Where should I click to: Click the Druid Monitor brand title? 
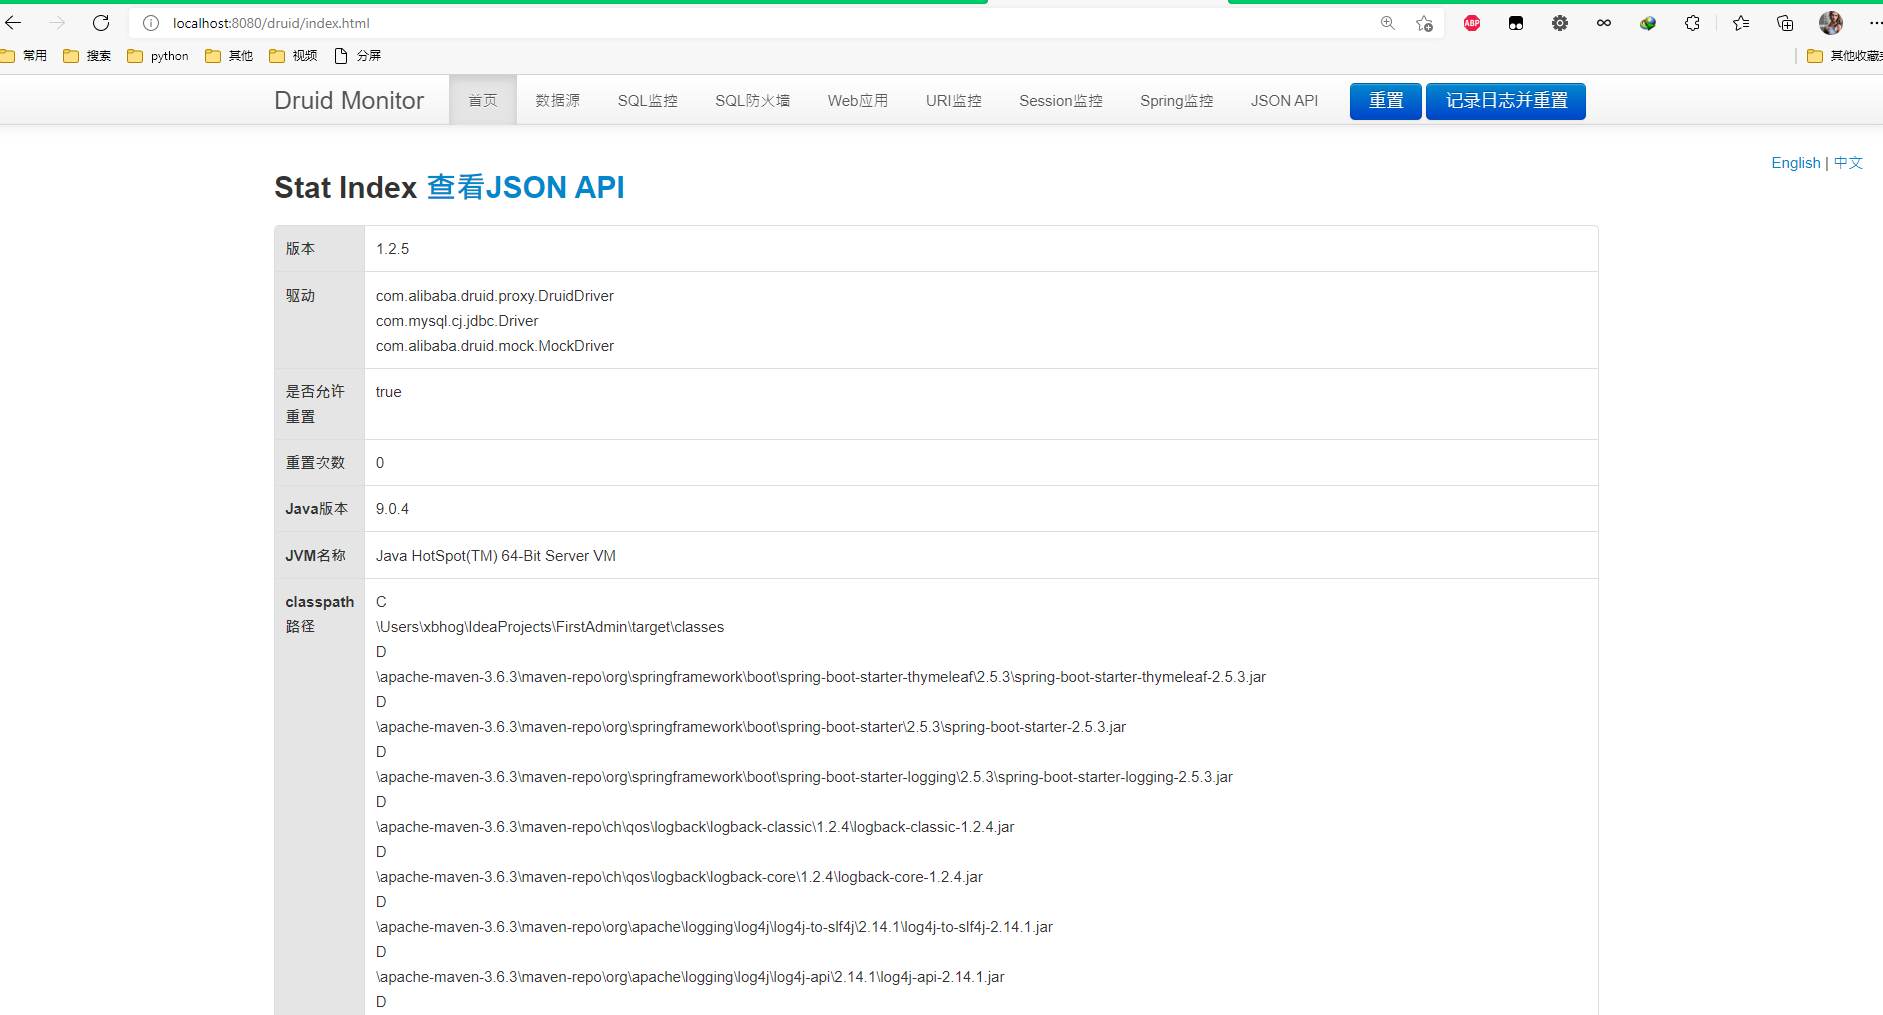pyautogui.click(x=349, y=100)
